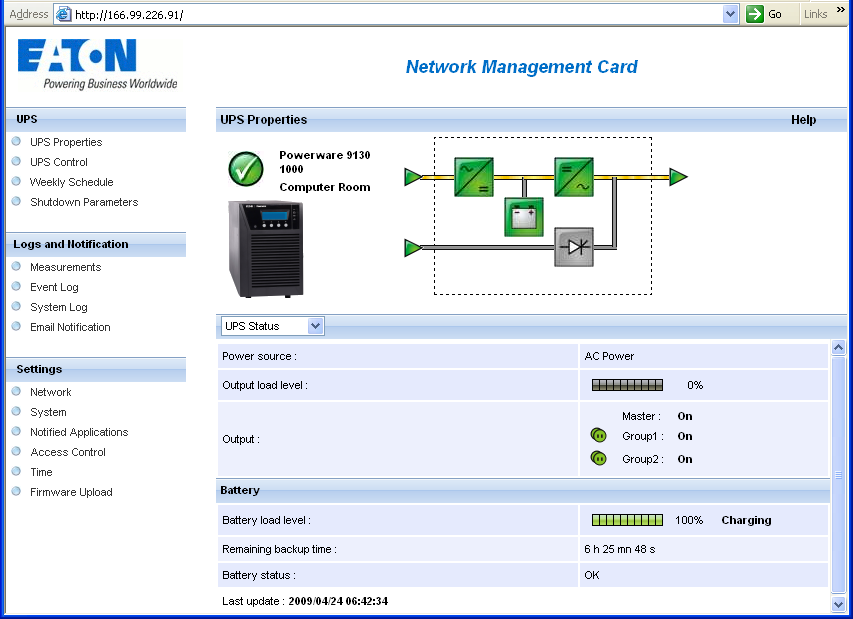Click the gray bypass switch block in the diagram
Viewport: 853px width, 619px height.
coord(574,247)
